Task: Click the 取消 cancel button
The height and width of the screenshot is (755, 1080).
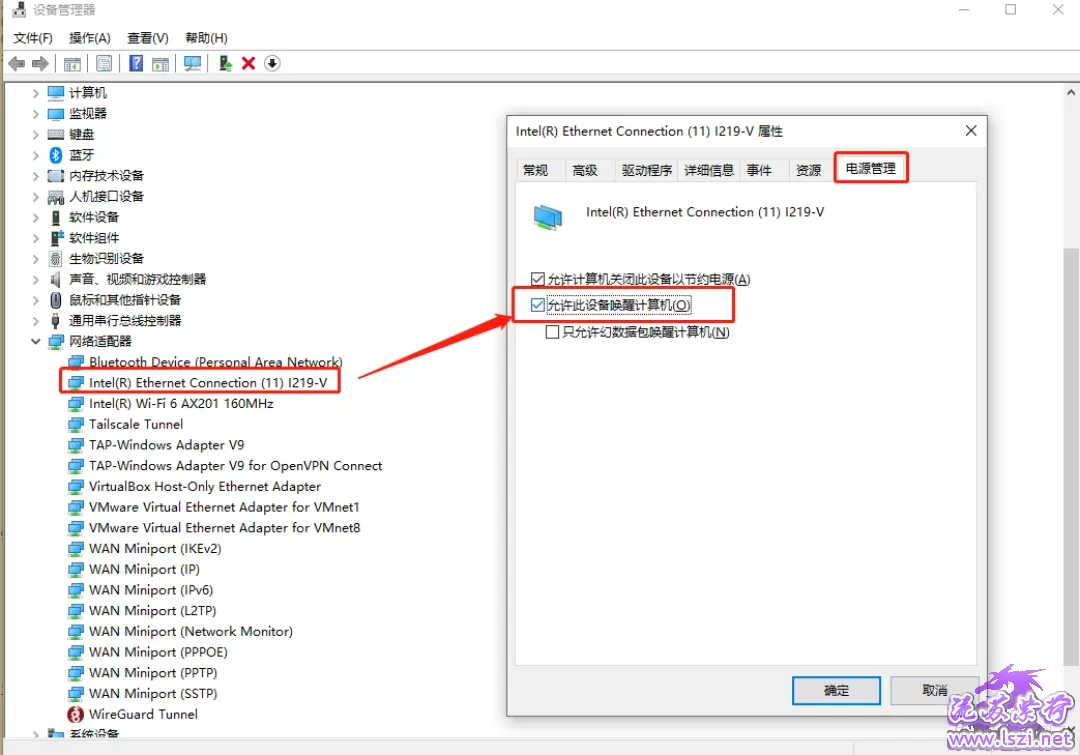Action: tap(935, 690)
